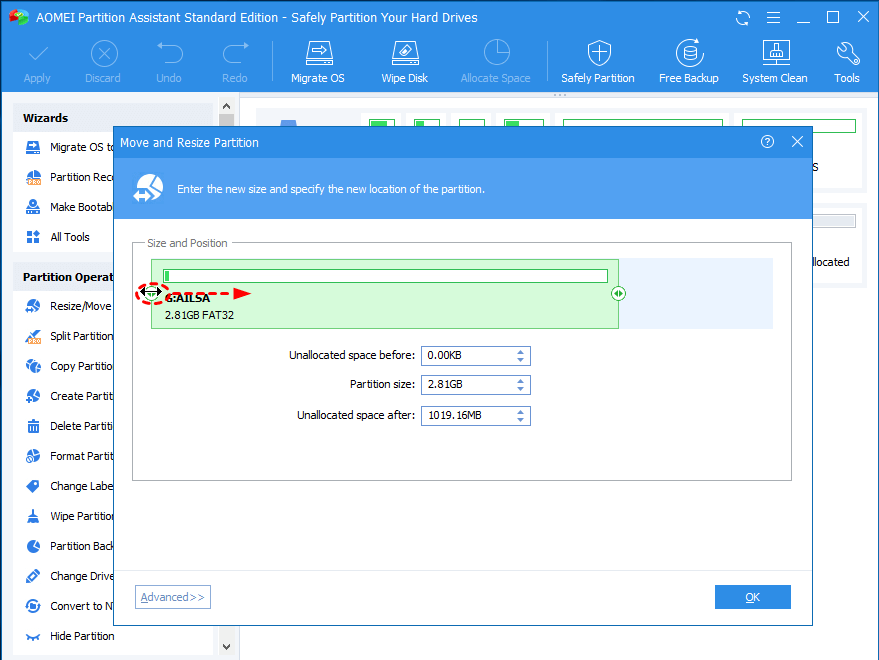Increase the Unallocated space after value

(521, 411)
